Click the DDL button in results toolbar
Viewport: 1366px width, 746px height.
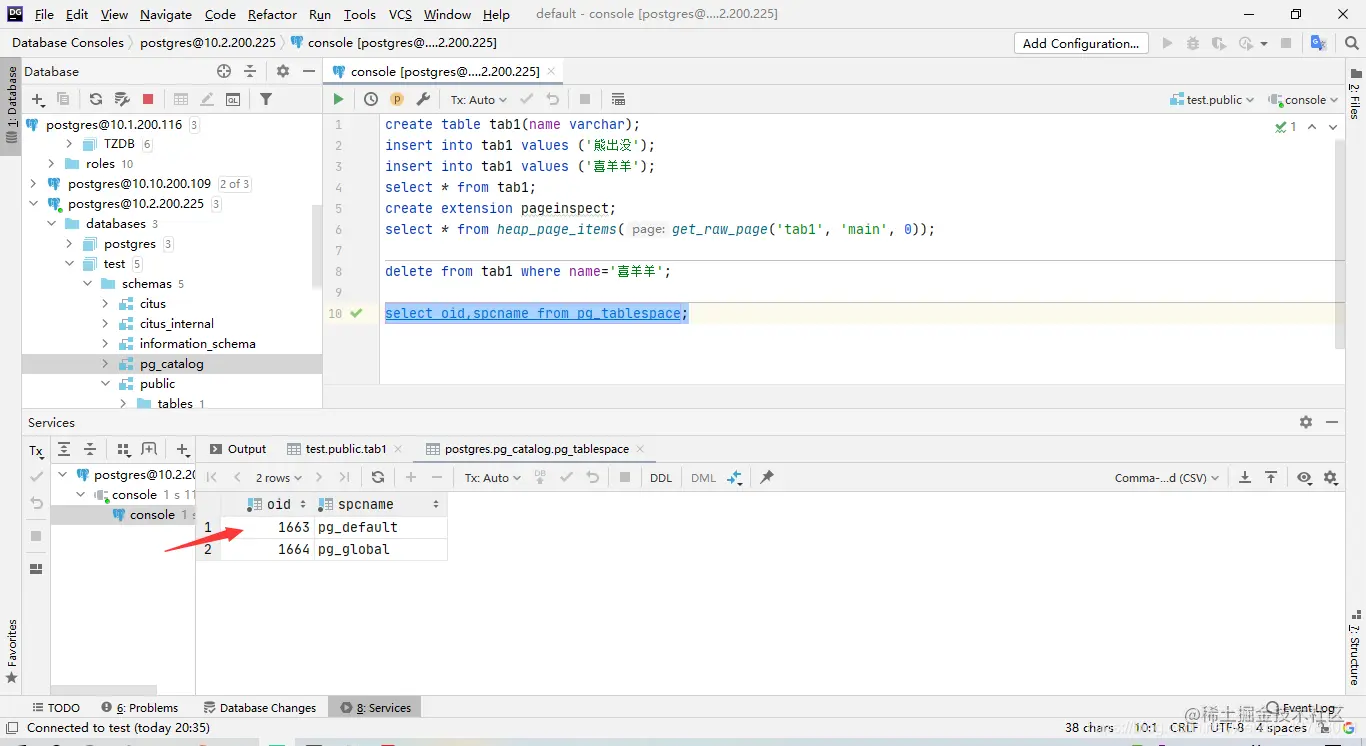click(661, 477)
